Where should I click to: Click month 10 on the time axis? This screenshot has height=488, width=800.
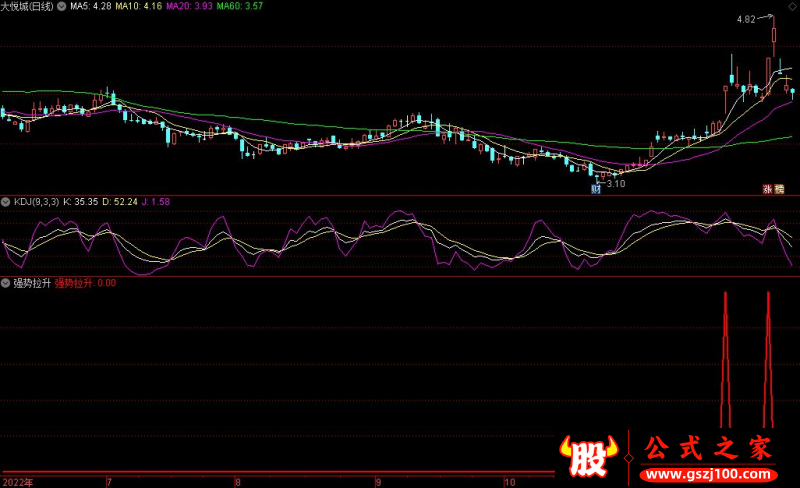[x=508, y=481]
